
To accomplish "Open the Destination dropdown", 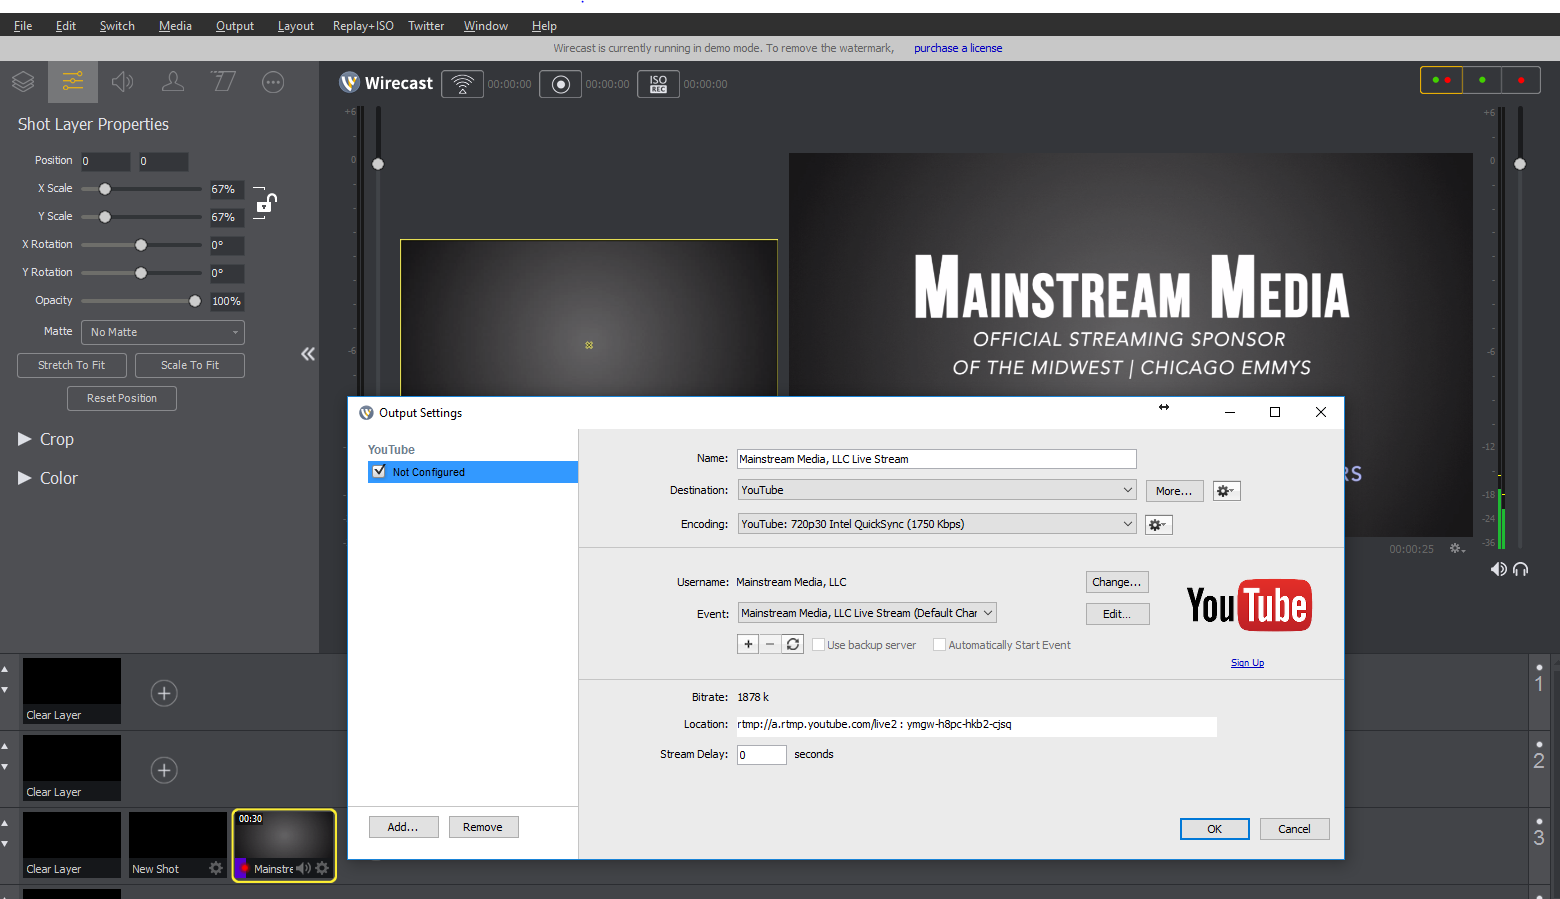I will click(936, 490).
